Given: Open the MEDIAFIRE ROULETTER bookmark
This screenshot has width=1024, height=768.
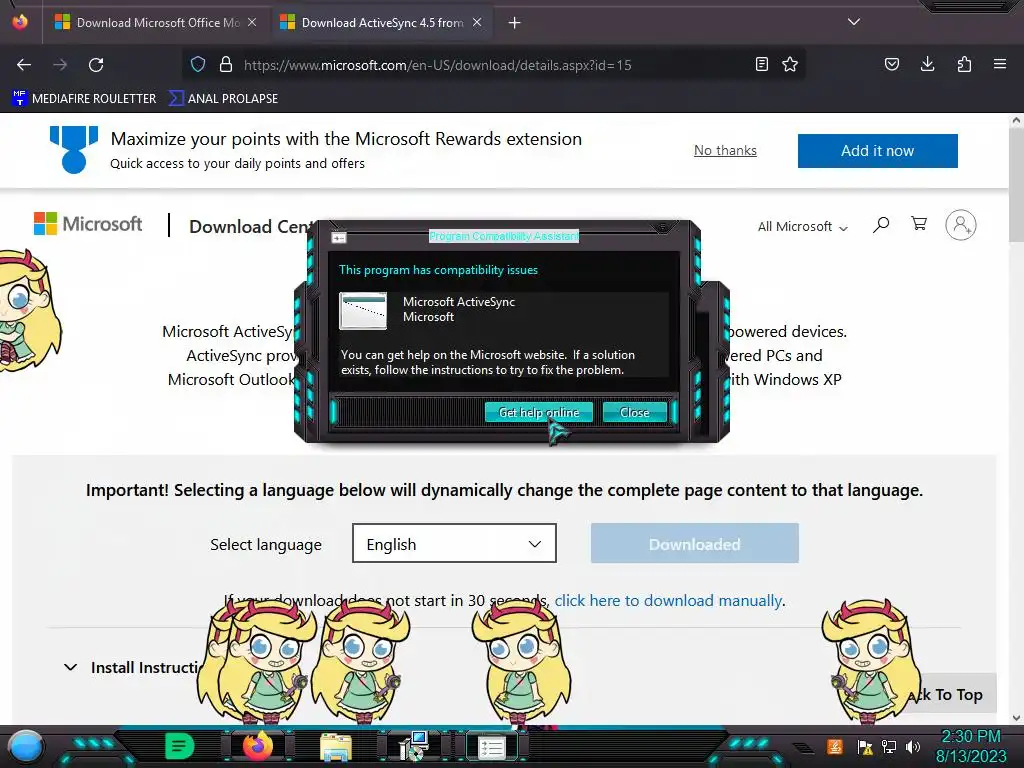Looking at the screenshot, I should pyautogui.click(x=84, y=99).
